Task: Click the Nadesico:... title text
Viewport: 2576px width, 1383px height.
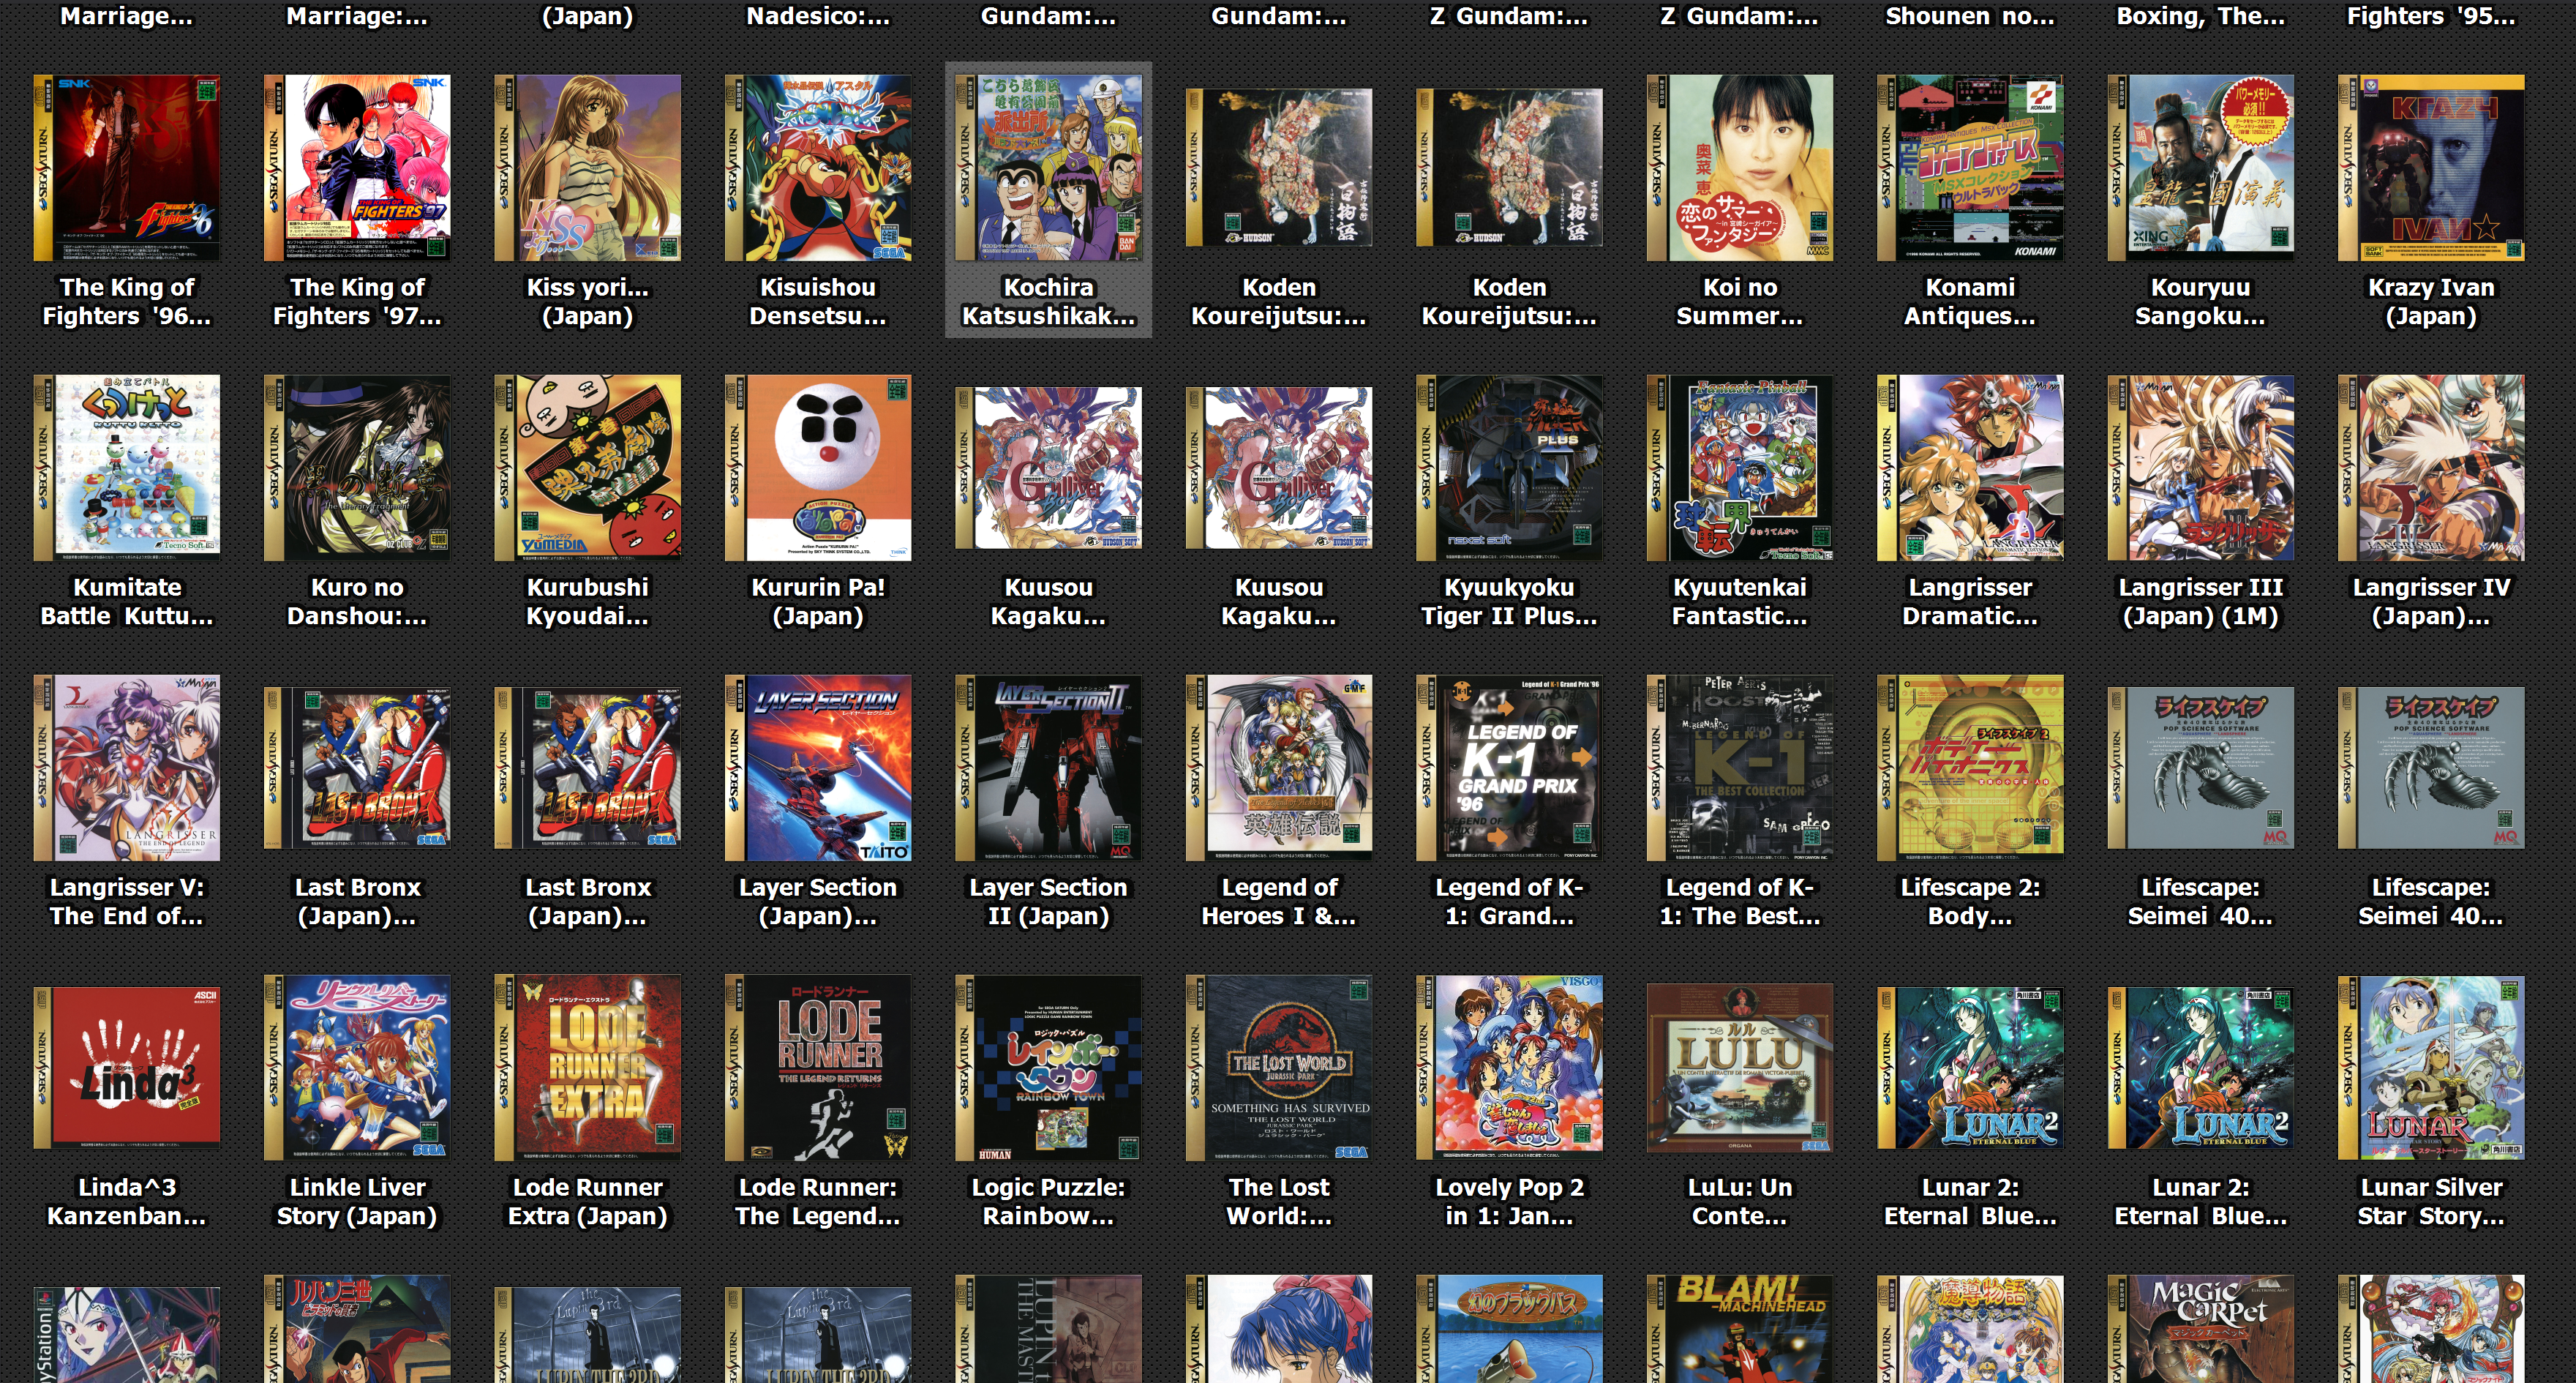Action: pyautogui.click(x=818, y=16)
